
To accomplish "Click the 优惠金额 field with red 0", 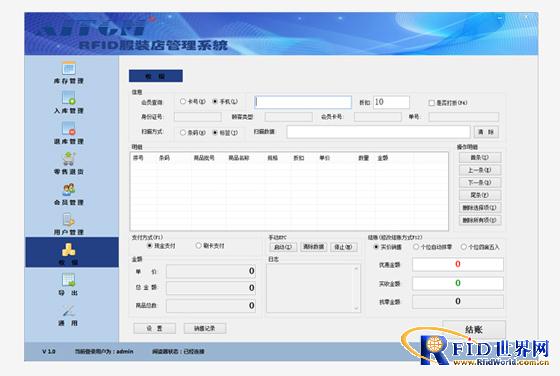I will click(x=458, y=265).
